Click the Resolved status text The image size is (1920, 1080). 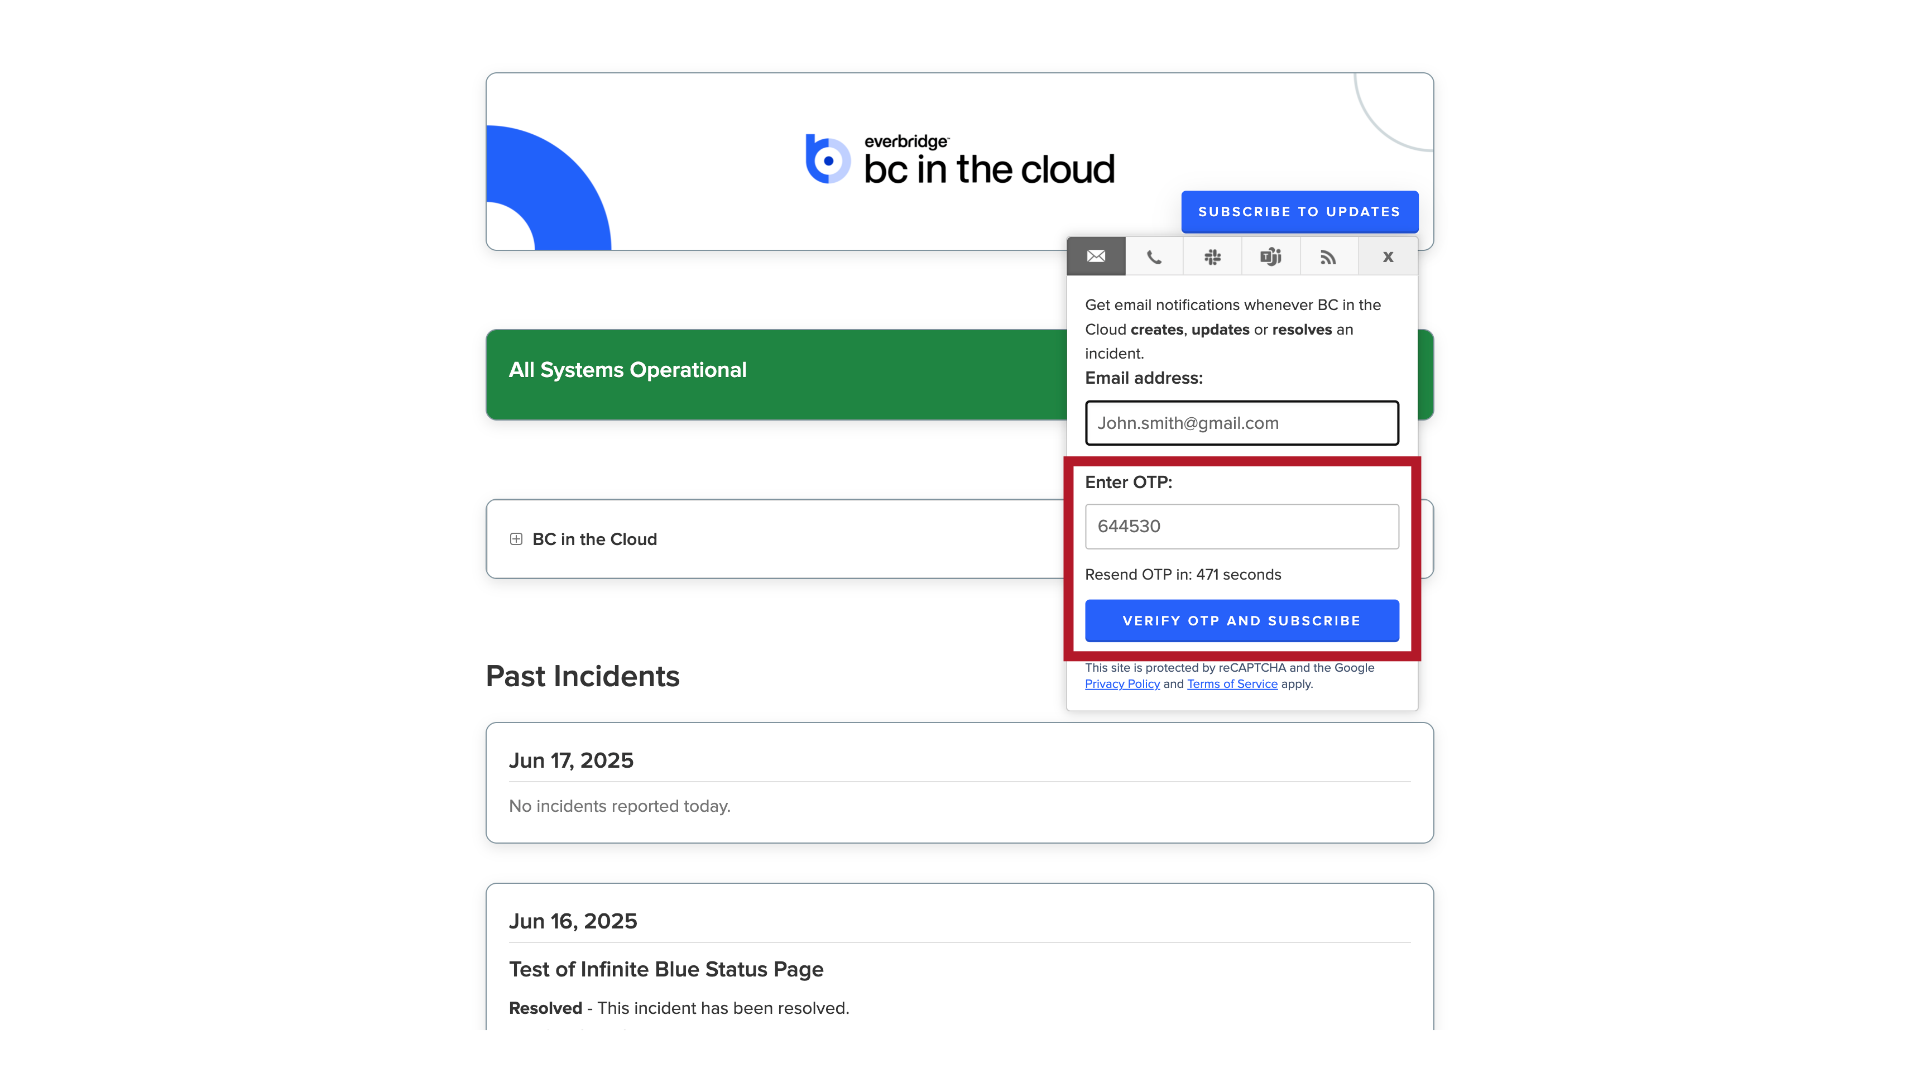pyautogui.click(x=545, y=1008)
